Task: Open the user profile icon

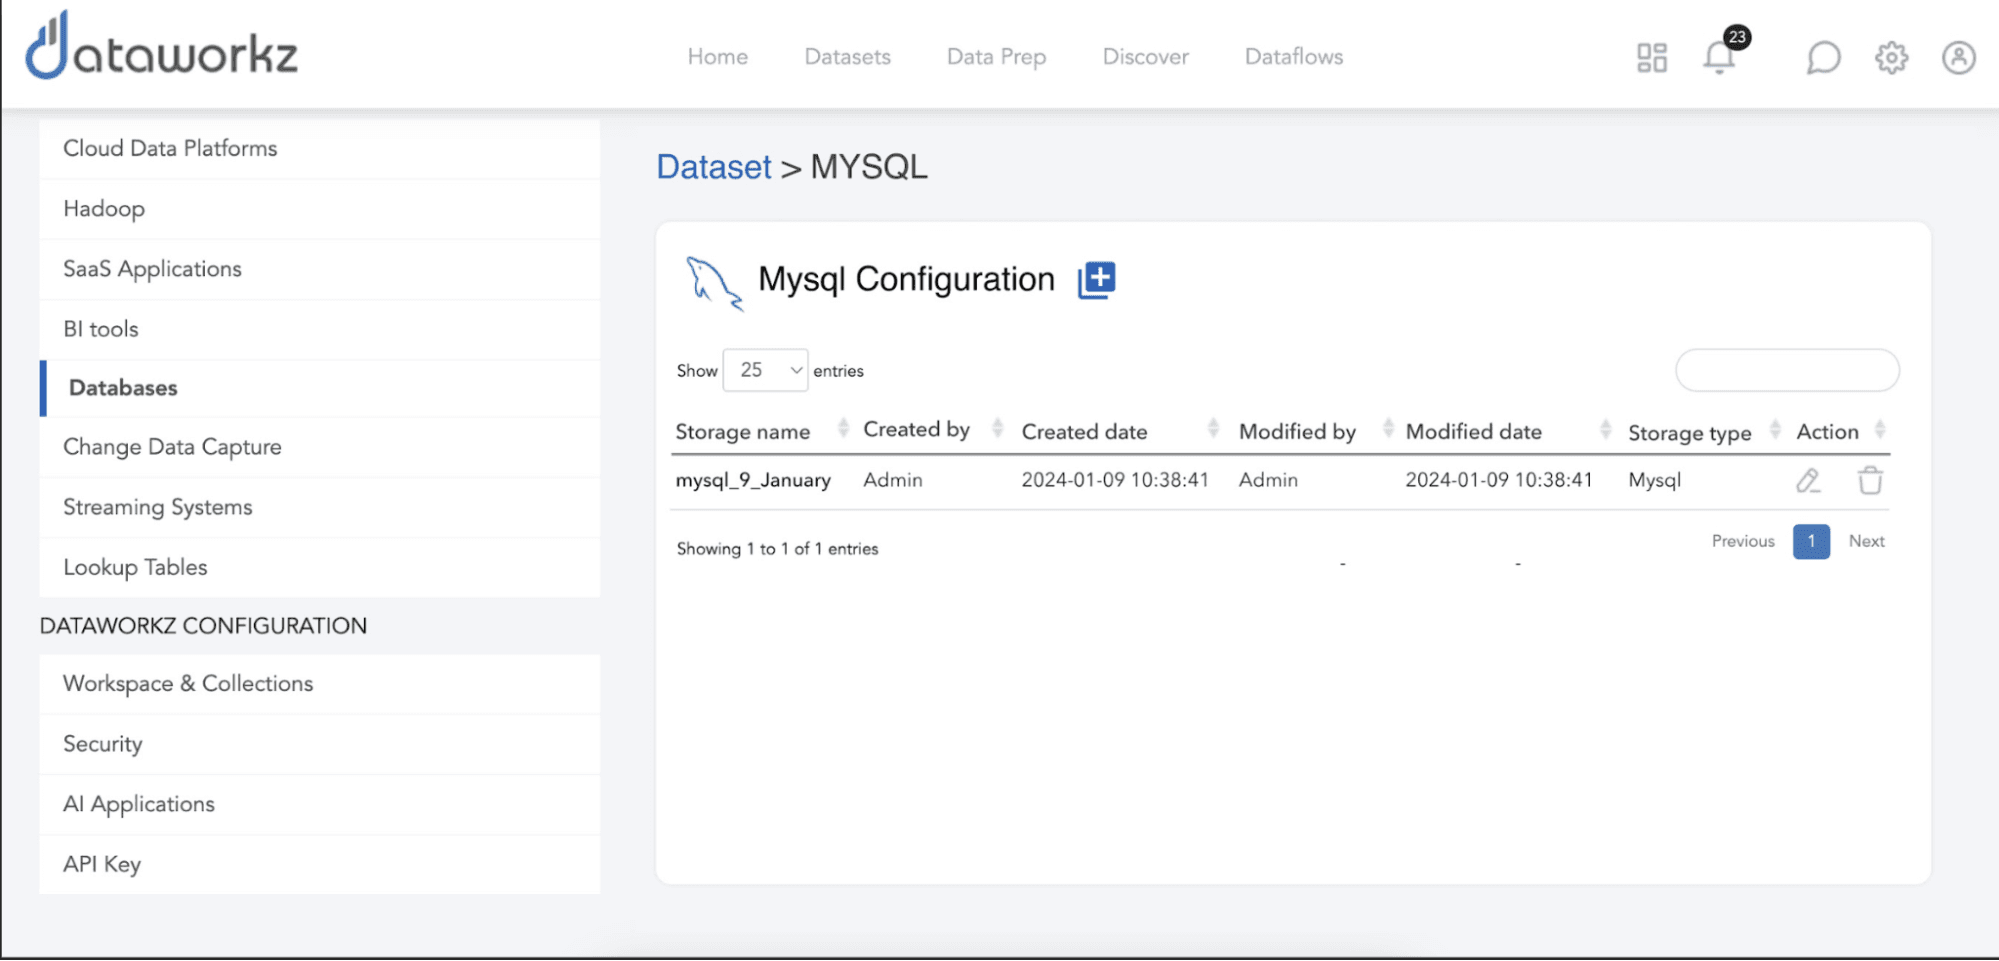Action: click(x=1958, y=58)
